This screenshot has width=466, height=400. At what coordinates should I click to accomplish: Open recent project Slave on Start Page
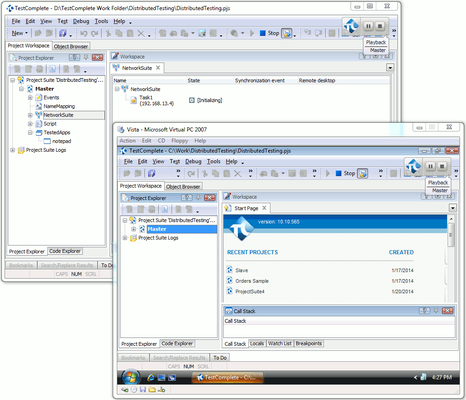point(241,270)
